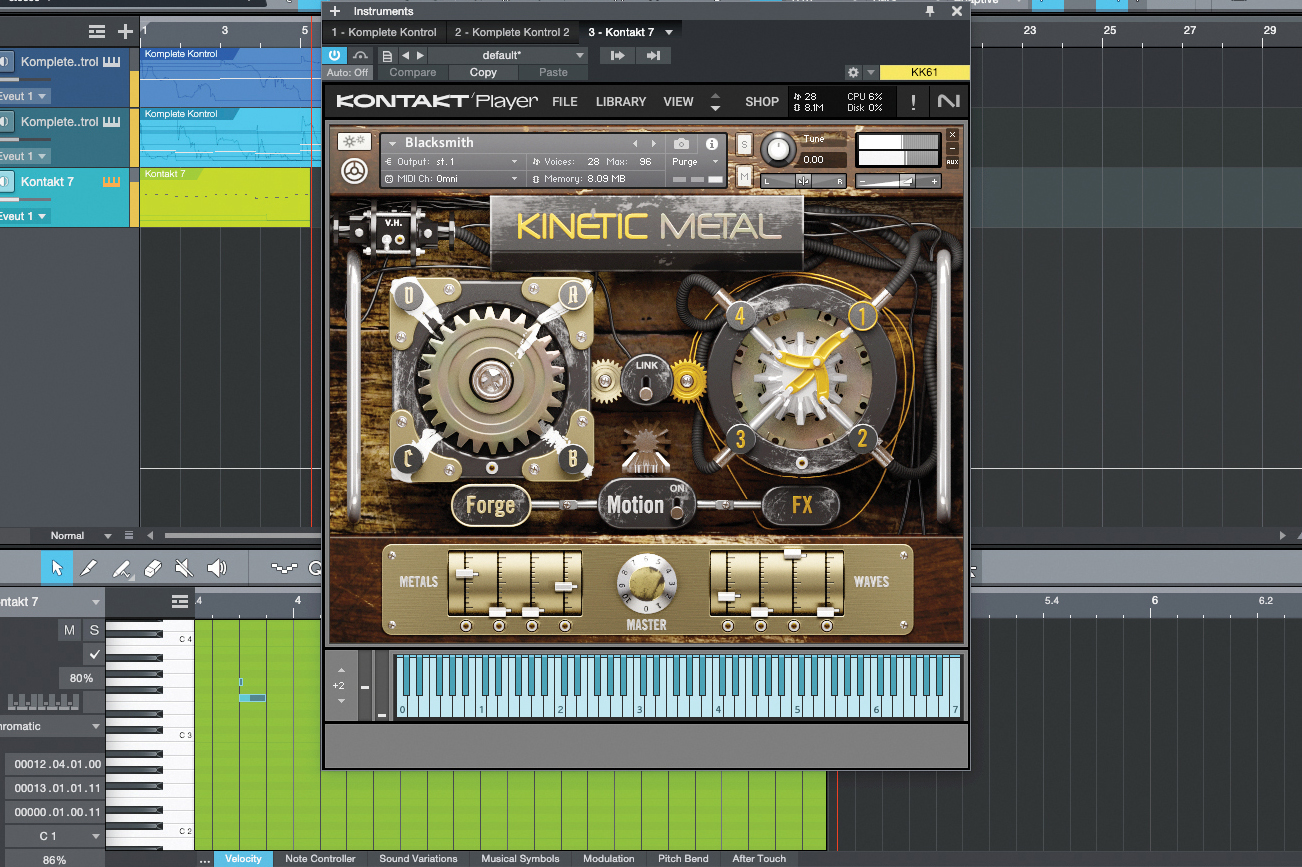Click the FX button
Screen dimensions: 1302x867
coord(802,505)
